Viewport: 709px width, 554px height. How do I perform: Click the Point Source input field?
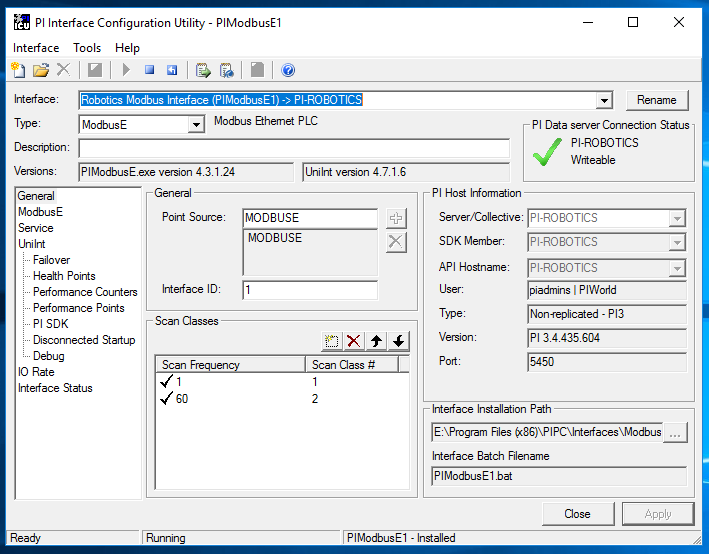tap(310, 218)
